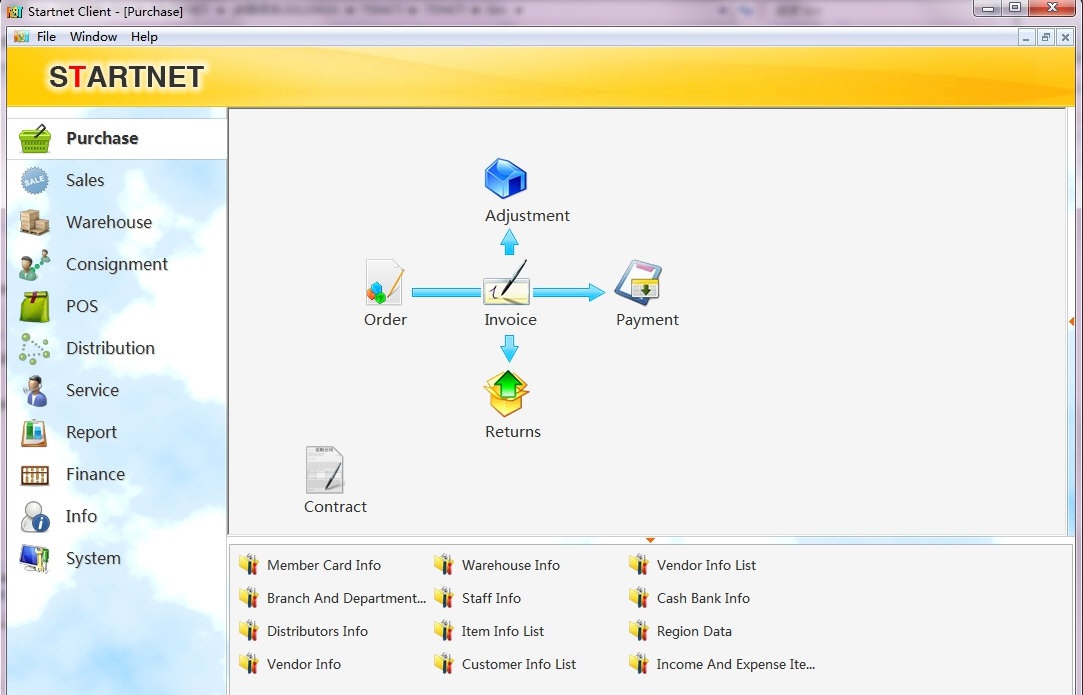Minimize the inner Purchase child window
The width and height of the screenshot is (1083, 695).
pyautogui.click(x=1026, y=37)
